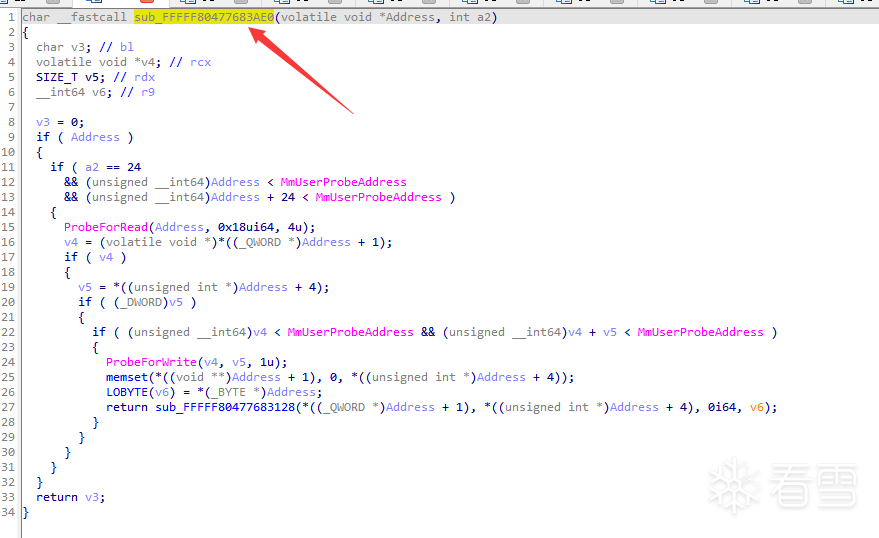Click v4 in 'if ( v4 )' line 17
Image resolution: width=879 pixels, height=538 pixels.
coord(106,257)
